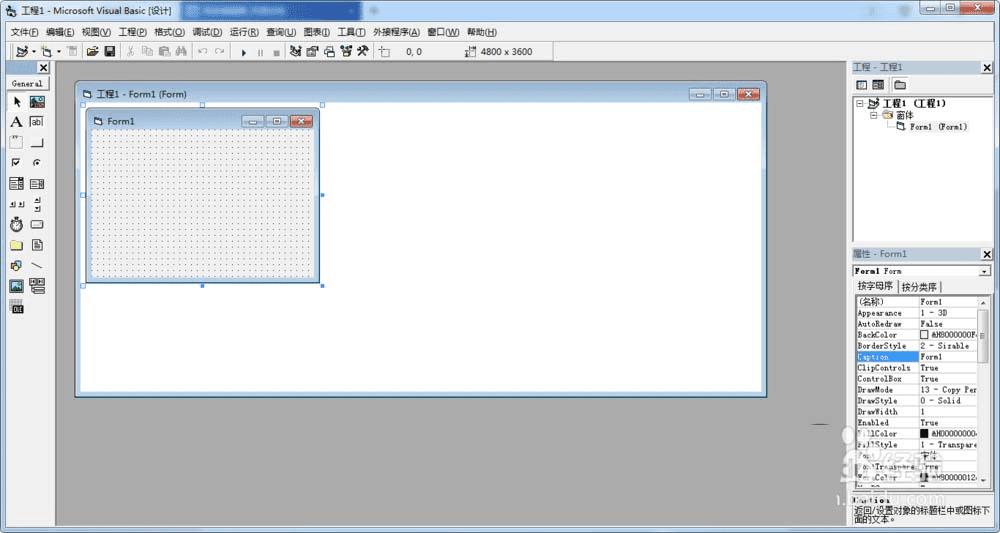Click the Open Project folder icon
Image resolution: width=1000 pixels, height=533 pixels.
click(x=92, y=52)
